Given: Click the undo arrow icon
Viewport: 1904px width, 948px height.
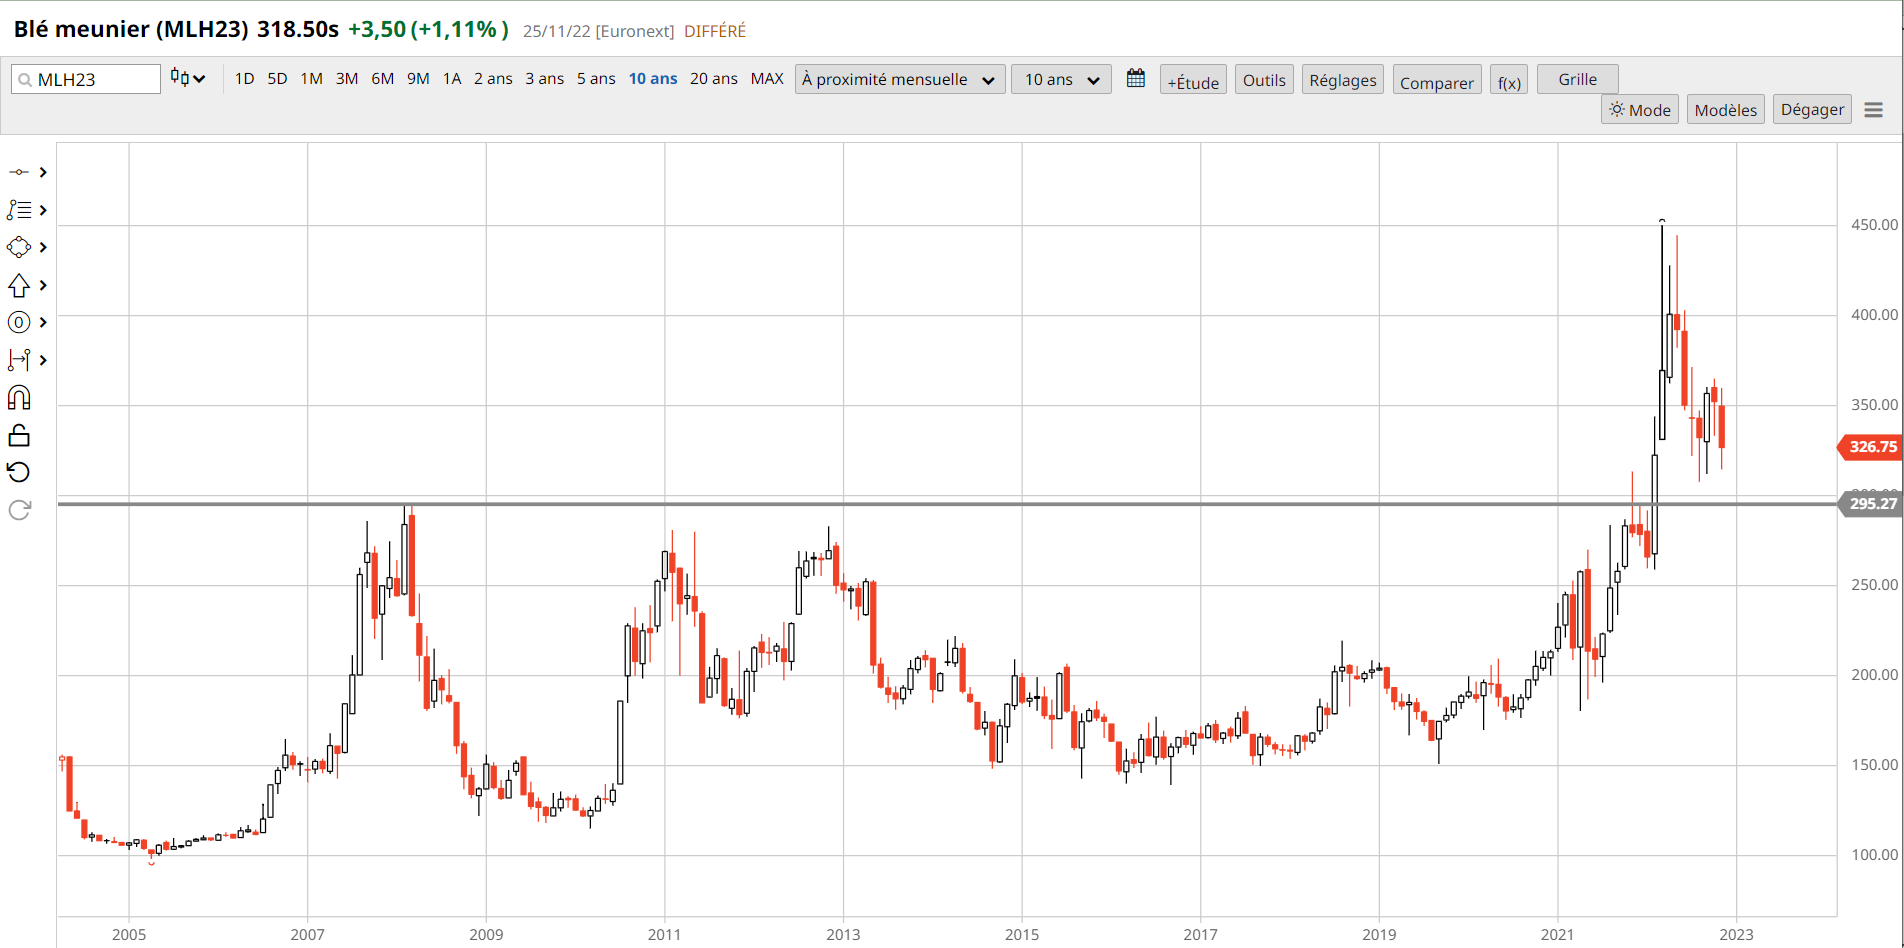Looking at the screenshot, I should [19, 472].
